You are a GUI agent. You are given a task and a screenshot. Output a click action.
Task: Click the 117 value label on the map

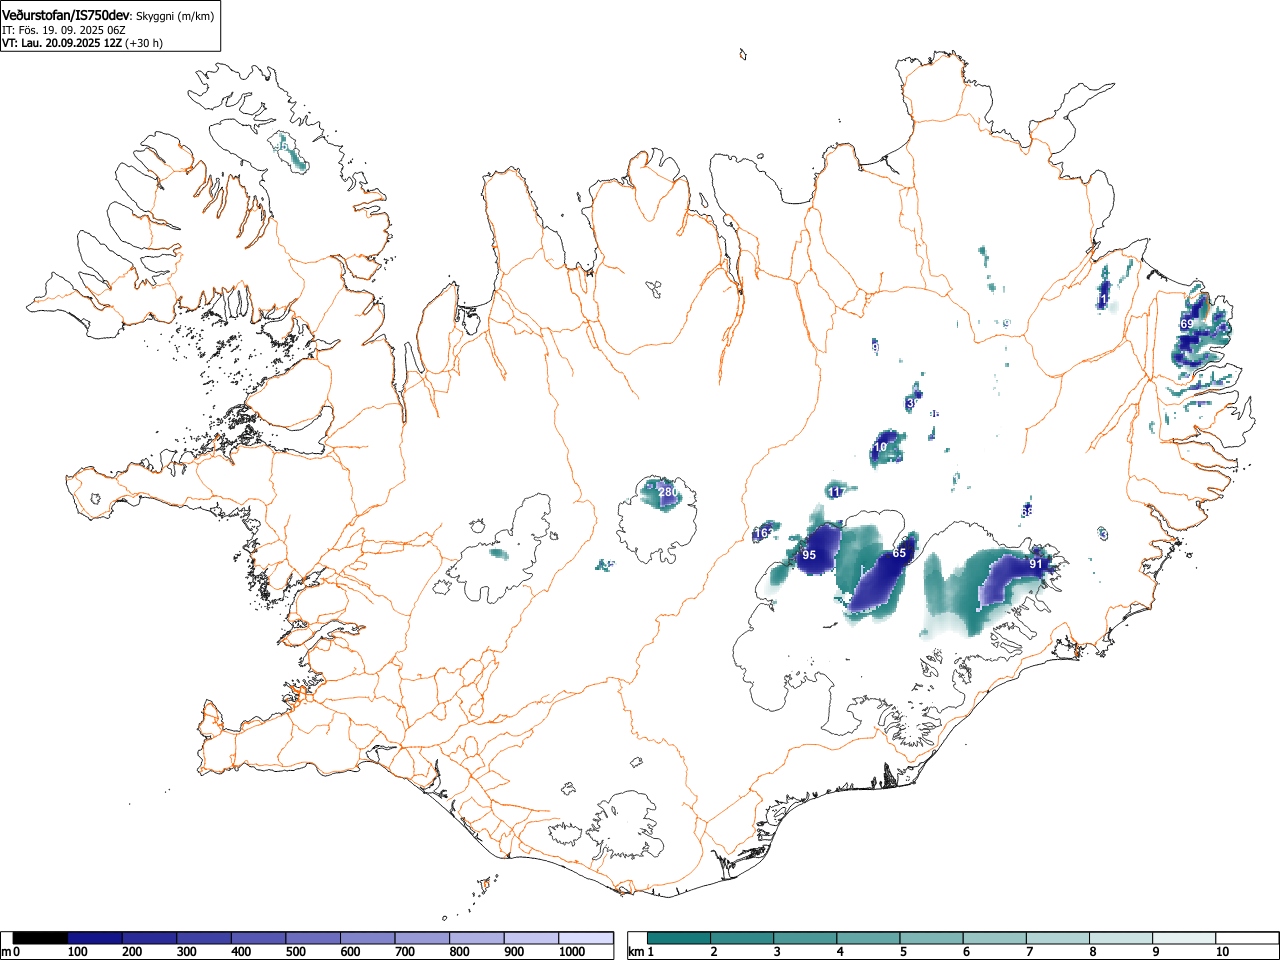pyautogui.click(x=837, y=492)
